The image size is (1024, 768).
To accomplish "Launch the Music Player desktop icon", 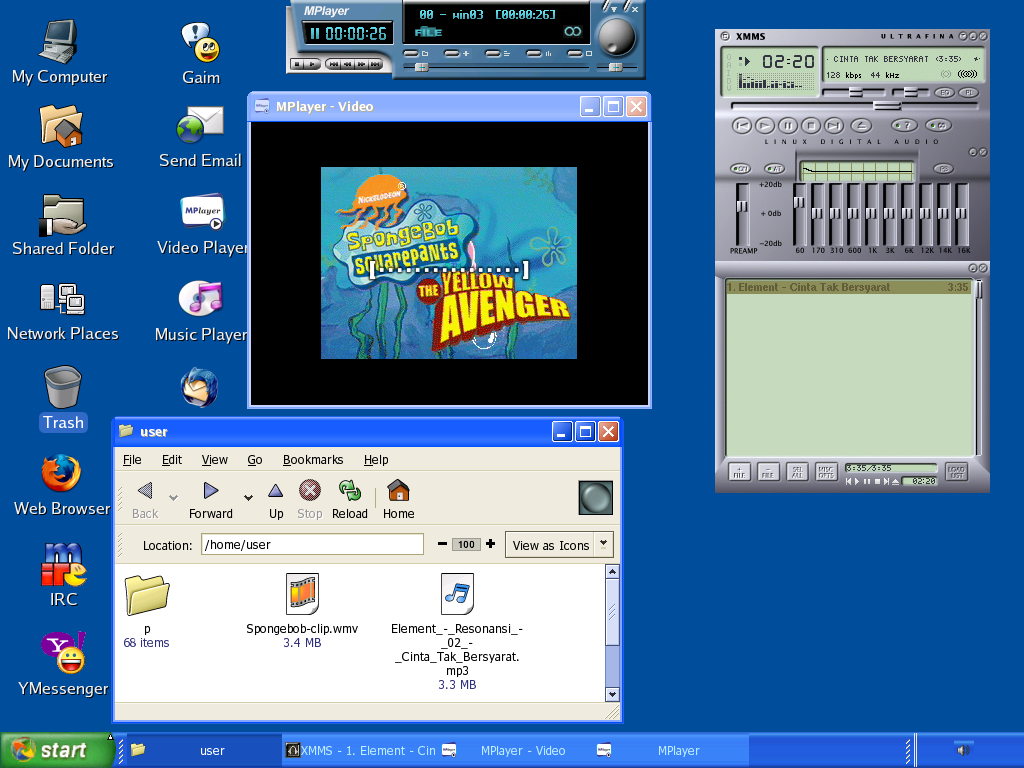I will coord(201,312).
